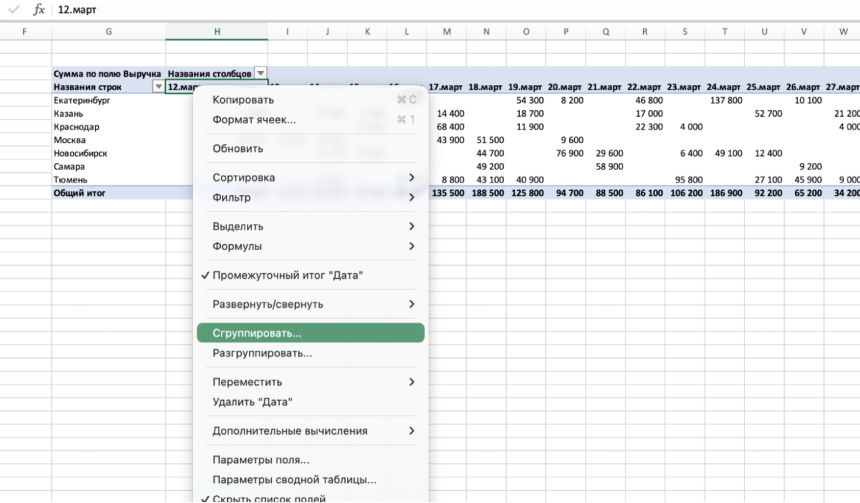Expand the Формулы submenu

point(310,246)
